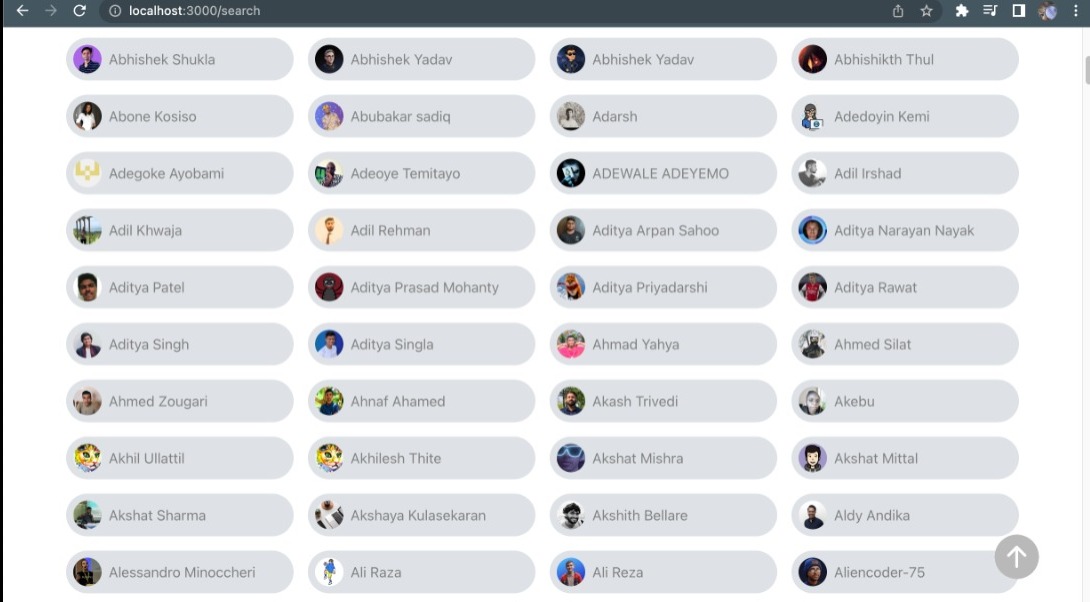Click Ali Raza's avatar image
1090x602 pixels.
[329, 572]
